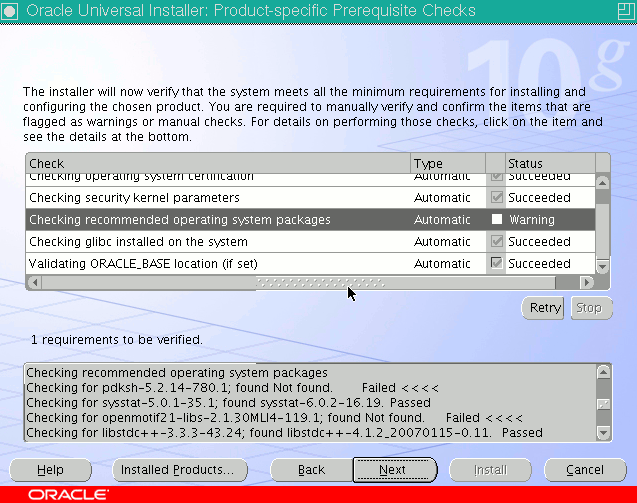Image resolution: width=637 pixels, height=503 pixels.
Task: Click right arrow of horizontal scrollbar
Action: [586, 282]
